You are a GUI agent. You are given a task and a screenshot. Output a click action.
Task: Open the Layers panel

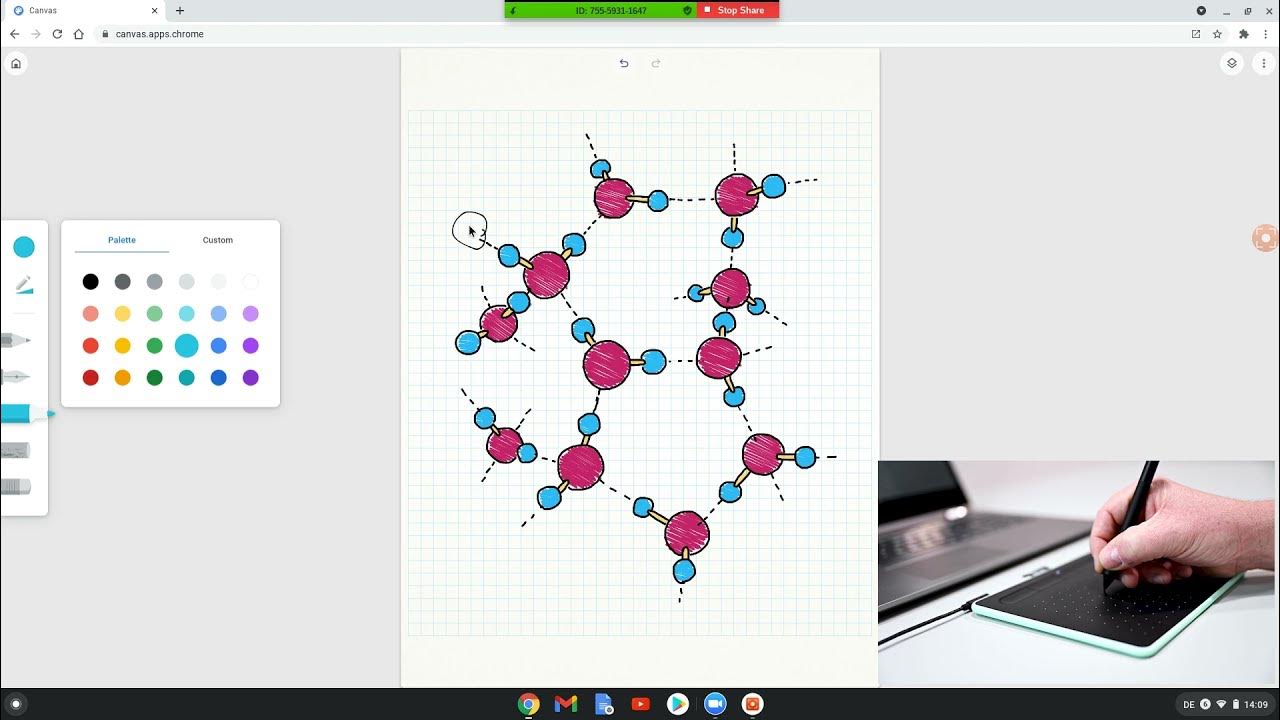click(1232, 63)
